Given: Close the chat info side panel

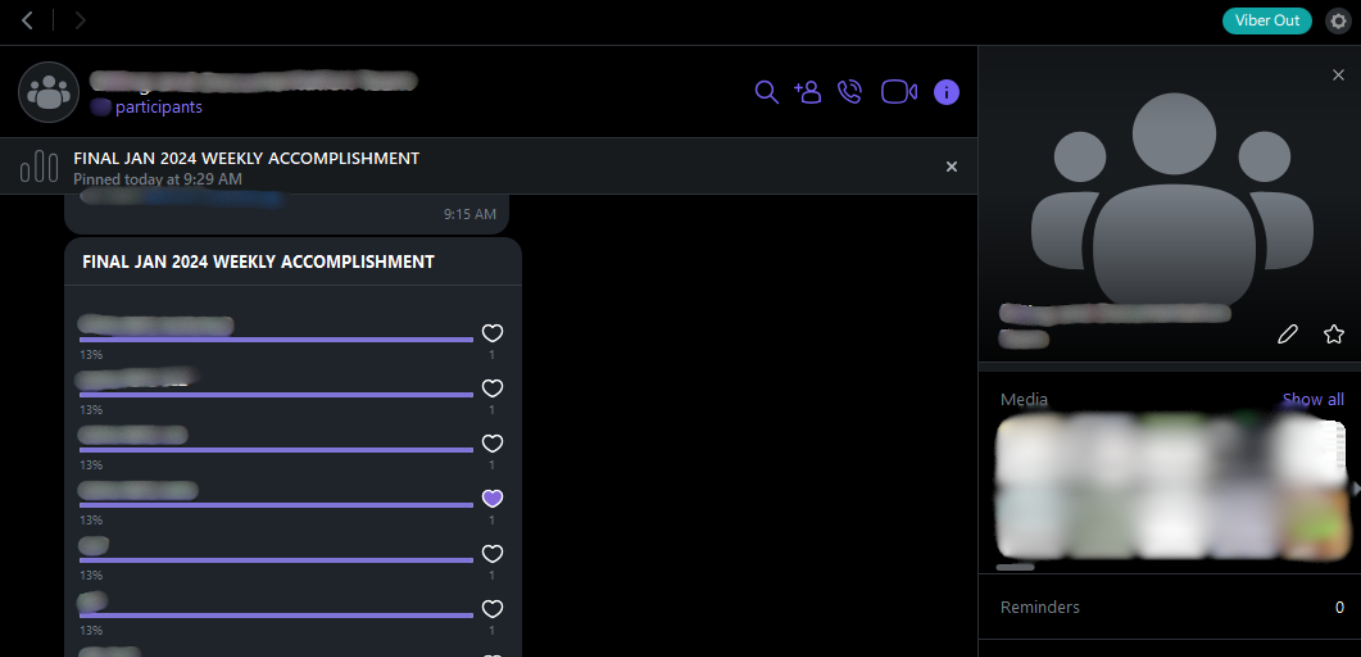Looking at the screenshot, I should click(1338, 75).
